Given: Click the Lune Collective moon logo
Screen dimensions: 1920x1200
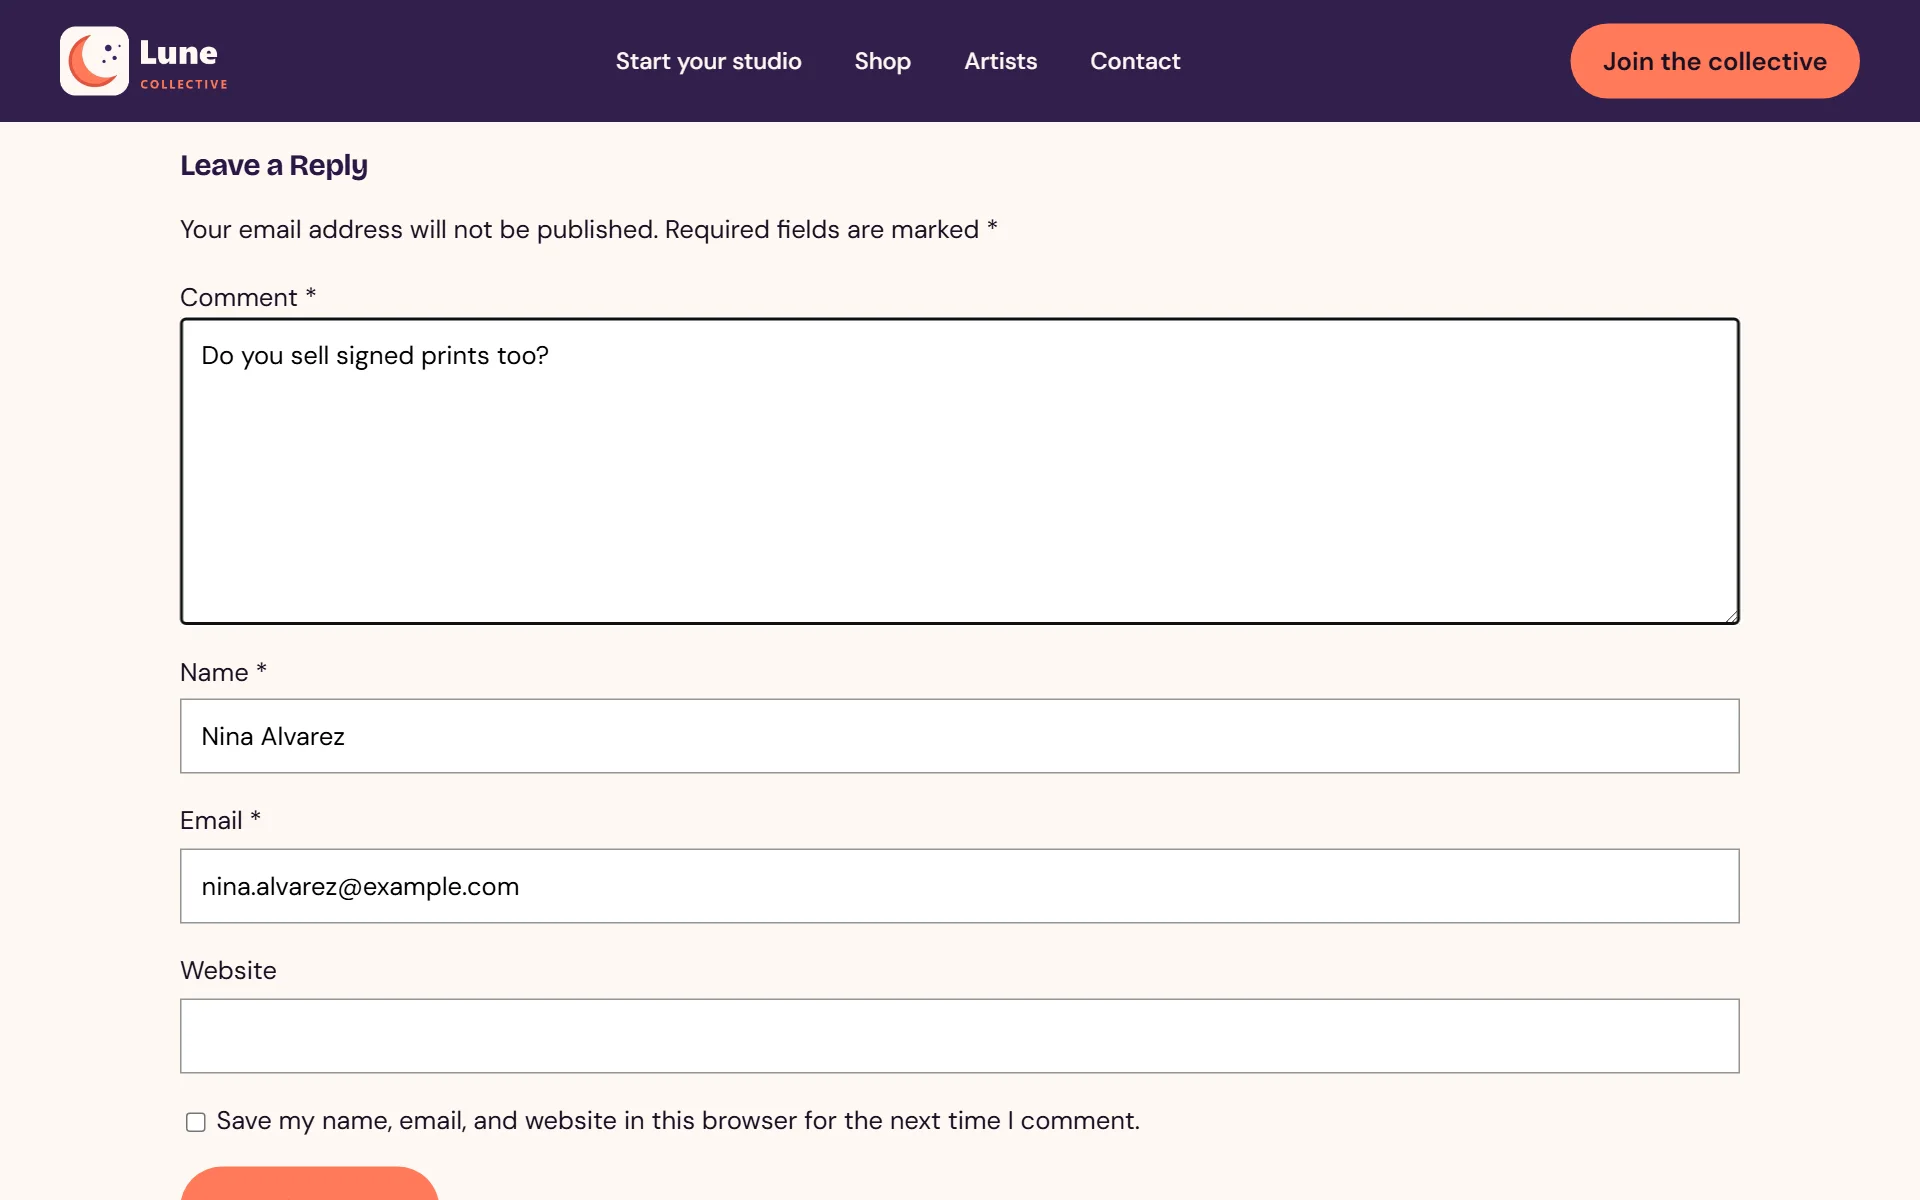Looking at the screenshot, I should tap(94, 61).
